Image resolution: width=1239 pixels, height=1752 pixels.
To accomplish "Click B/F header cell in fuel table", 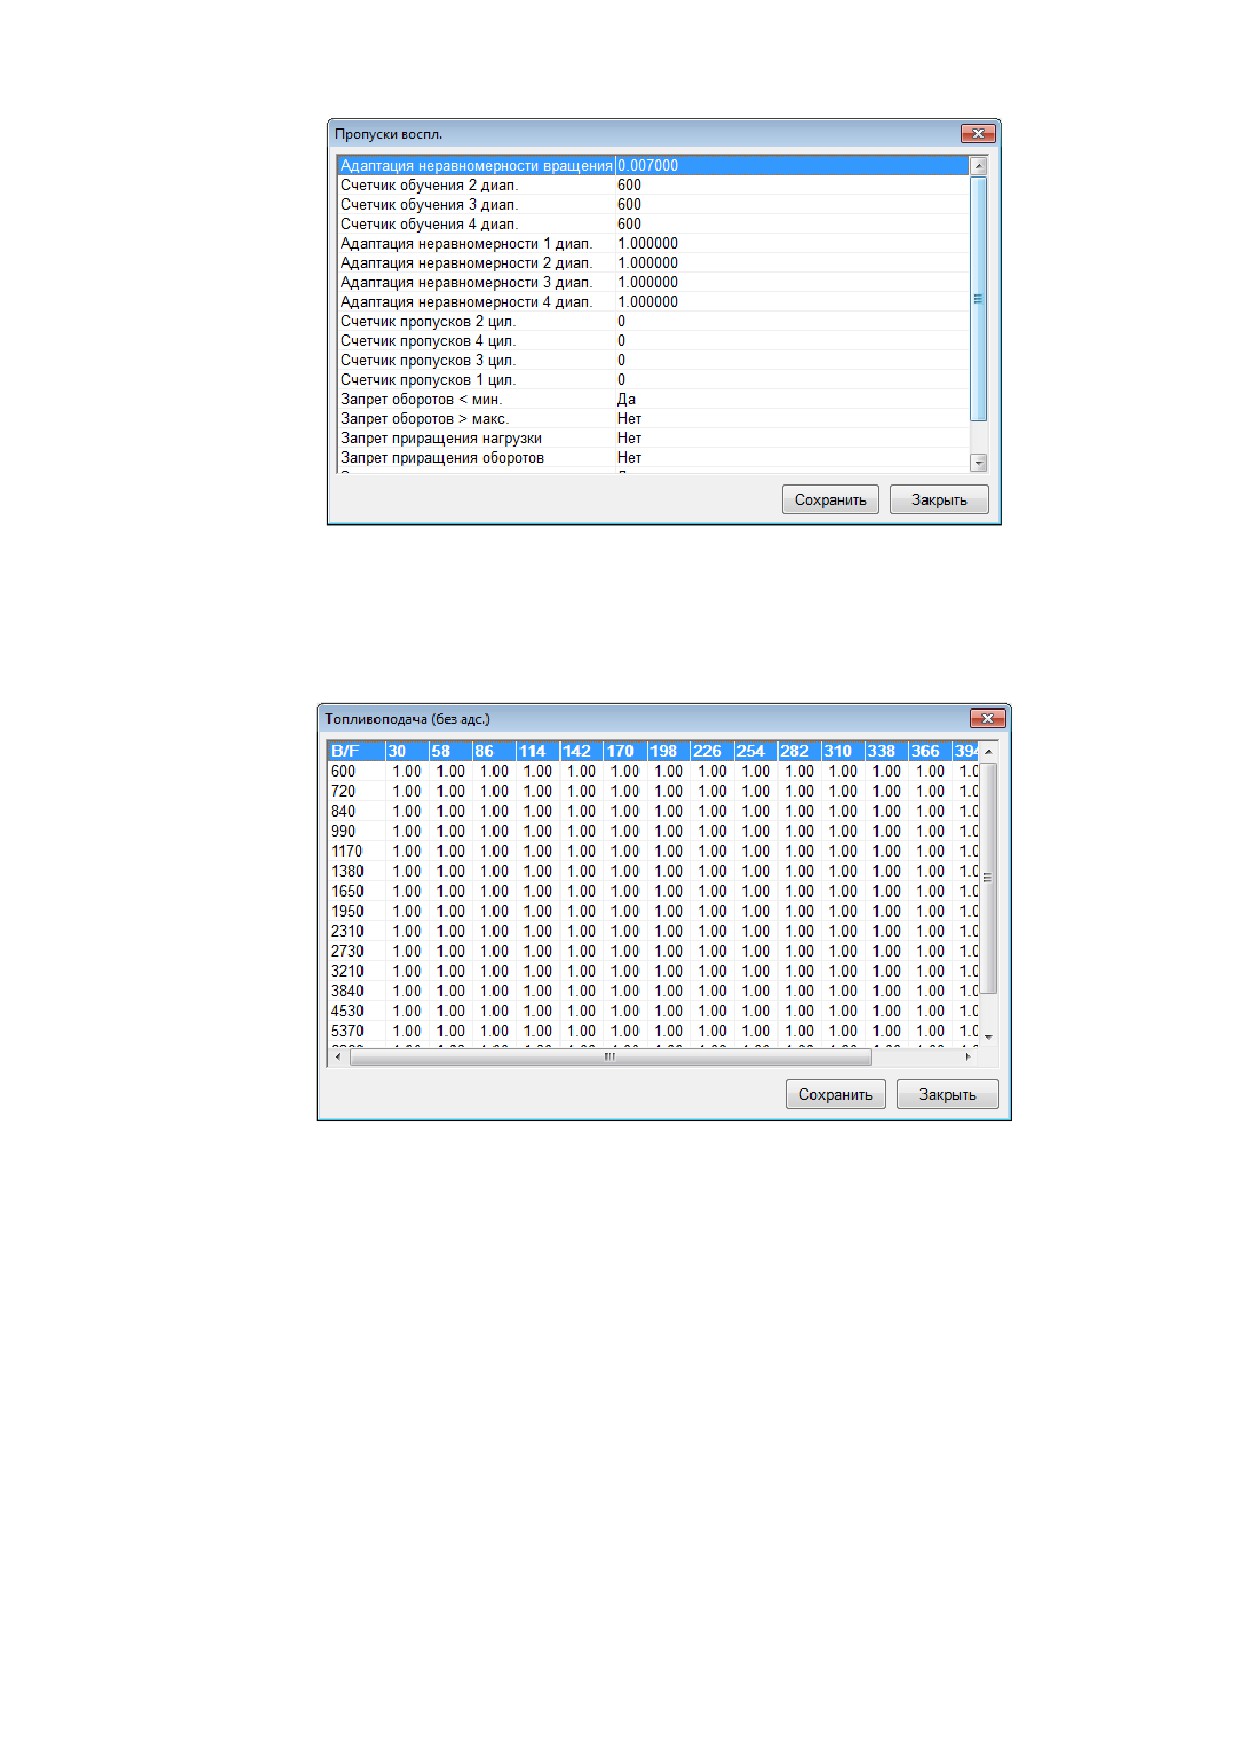I will 357,751.
